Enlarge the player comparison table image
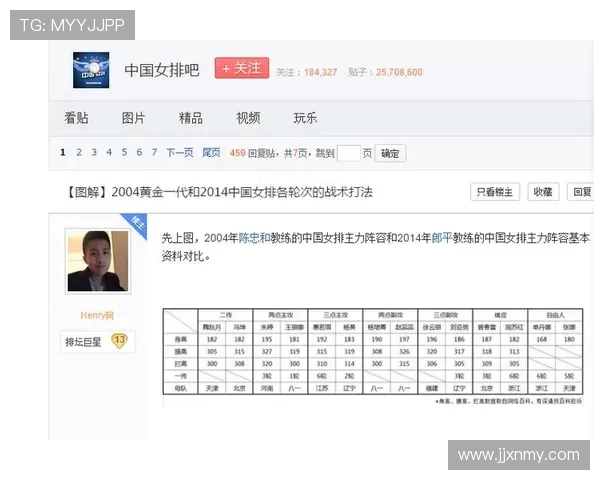This screenshot has height=480, width=600. click(x=373, y=351)
